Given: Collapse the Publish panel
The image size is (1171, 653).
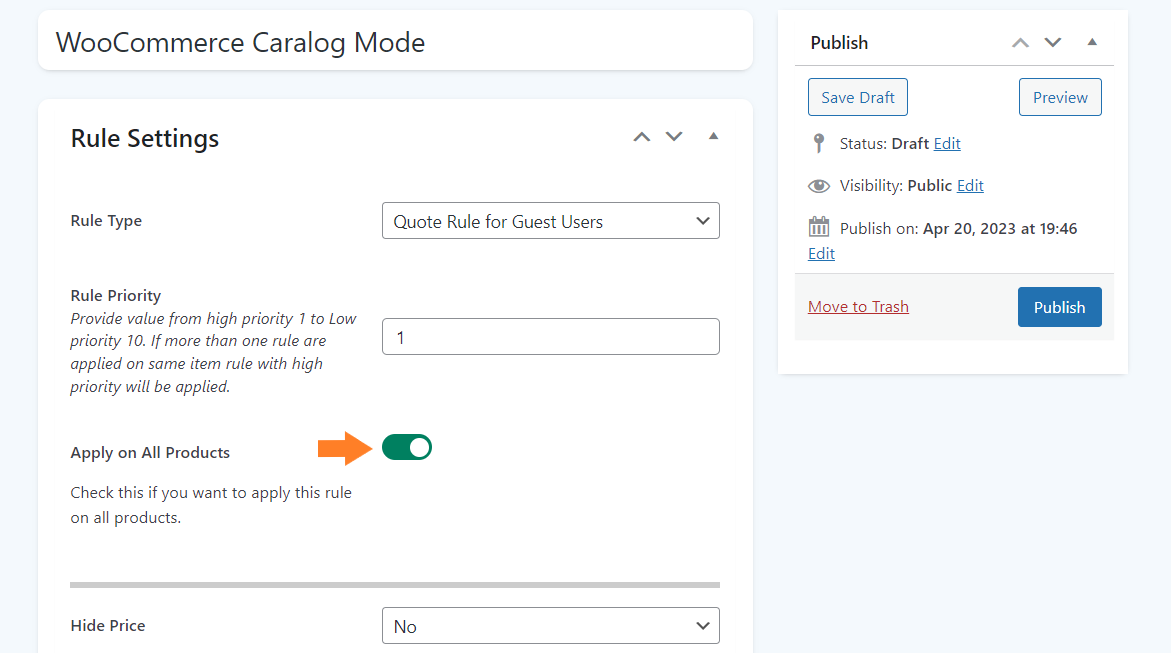Looking at the screenshot, I should (1092, 42).
